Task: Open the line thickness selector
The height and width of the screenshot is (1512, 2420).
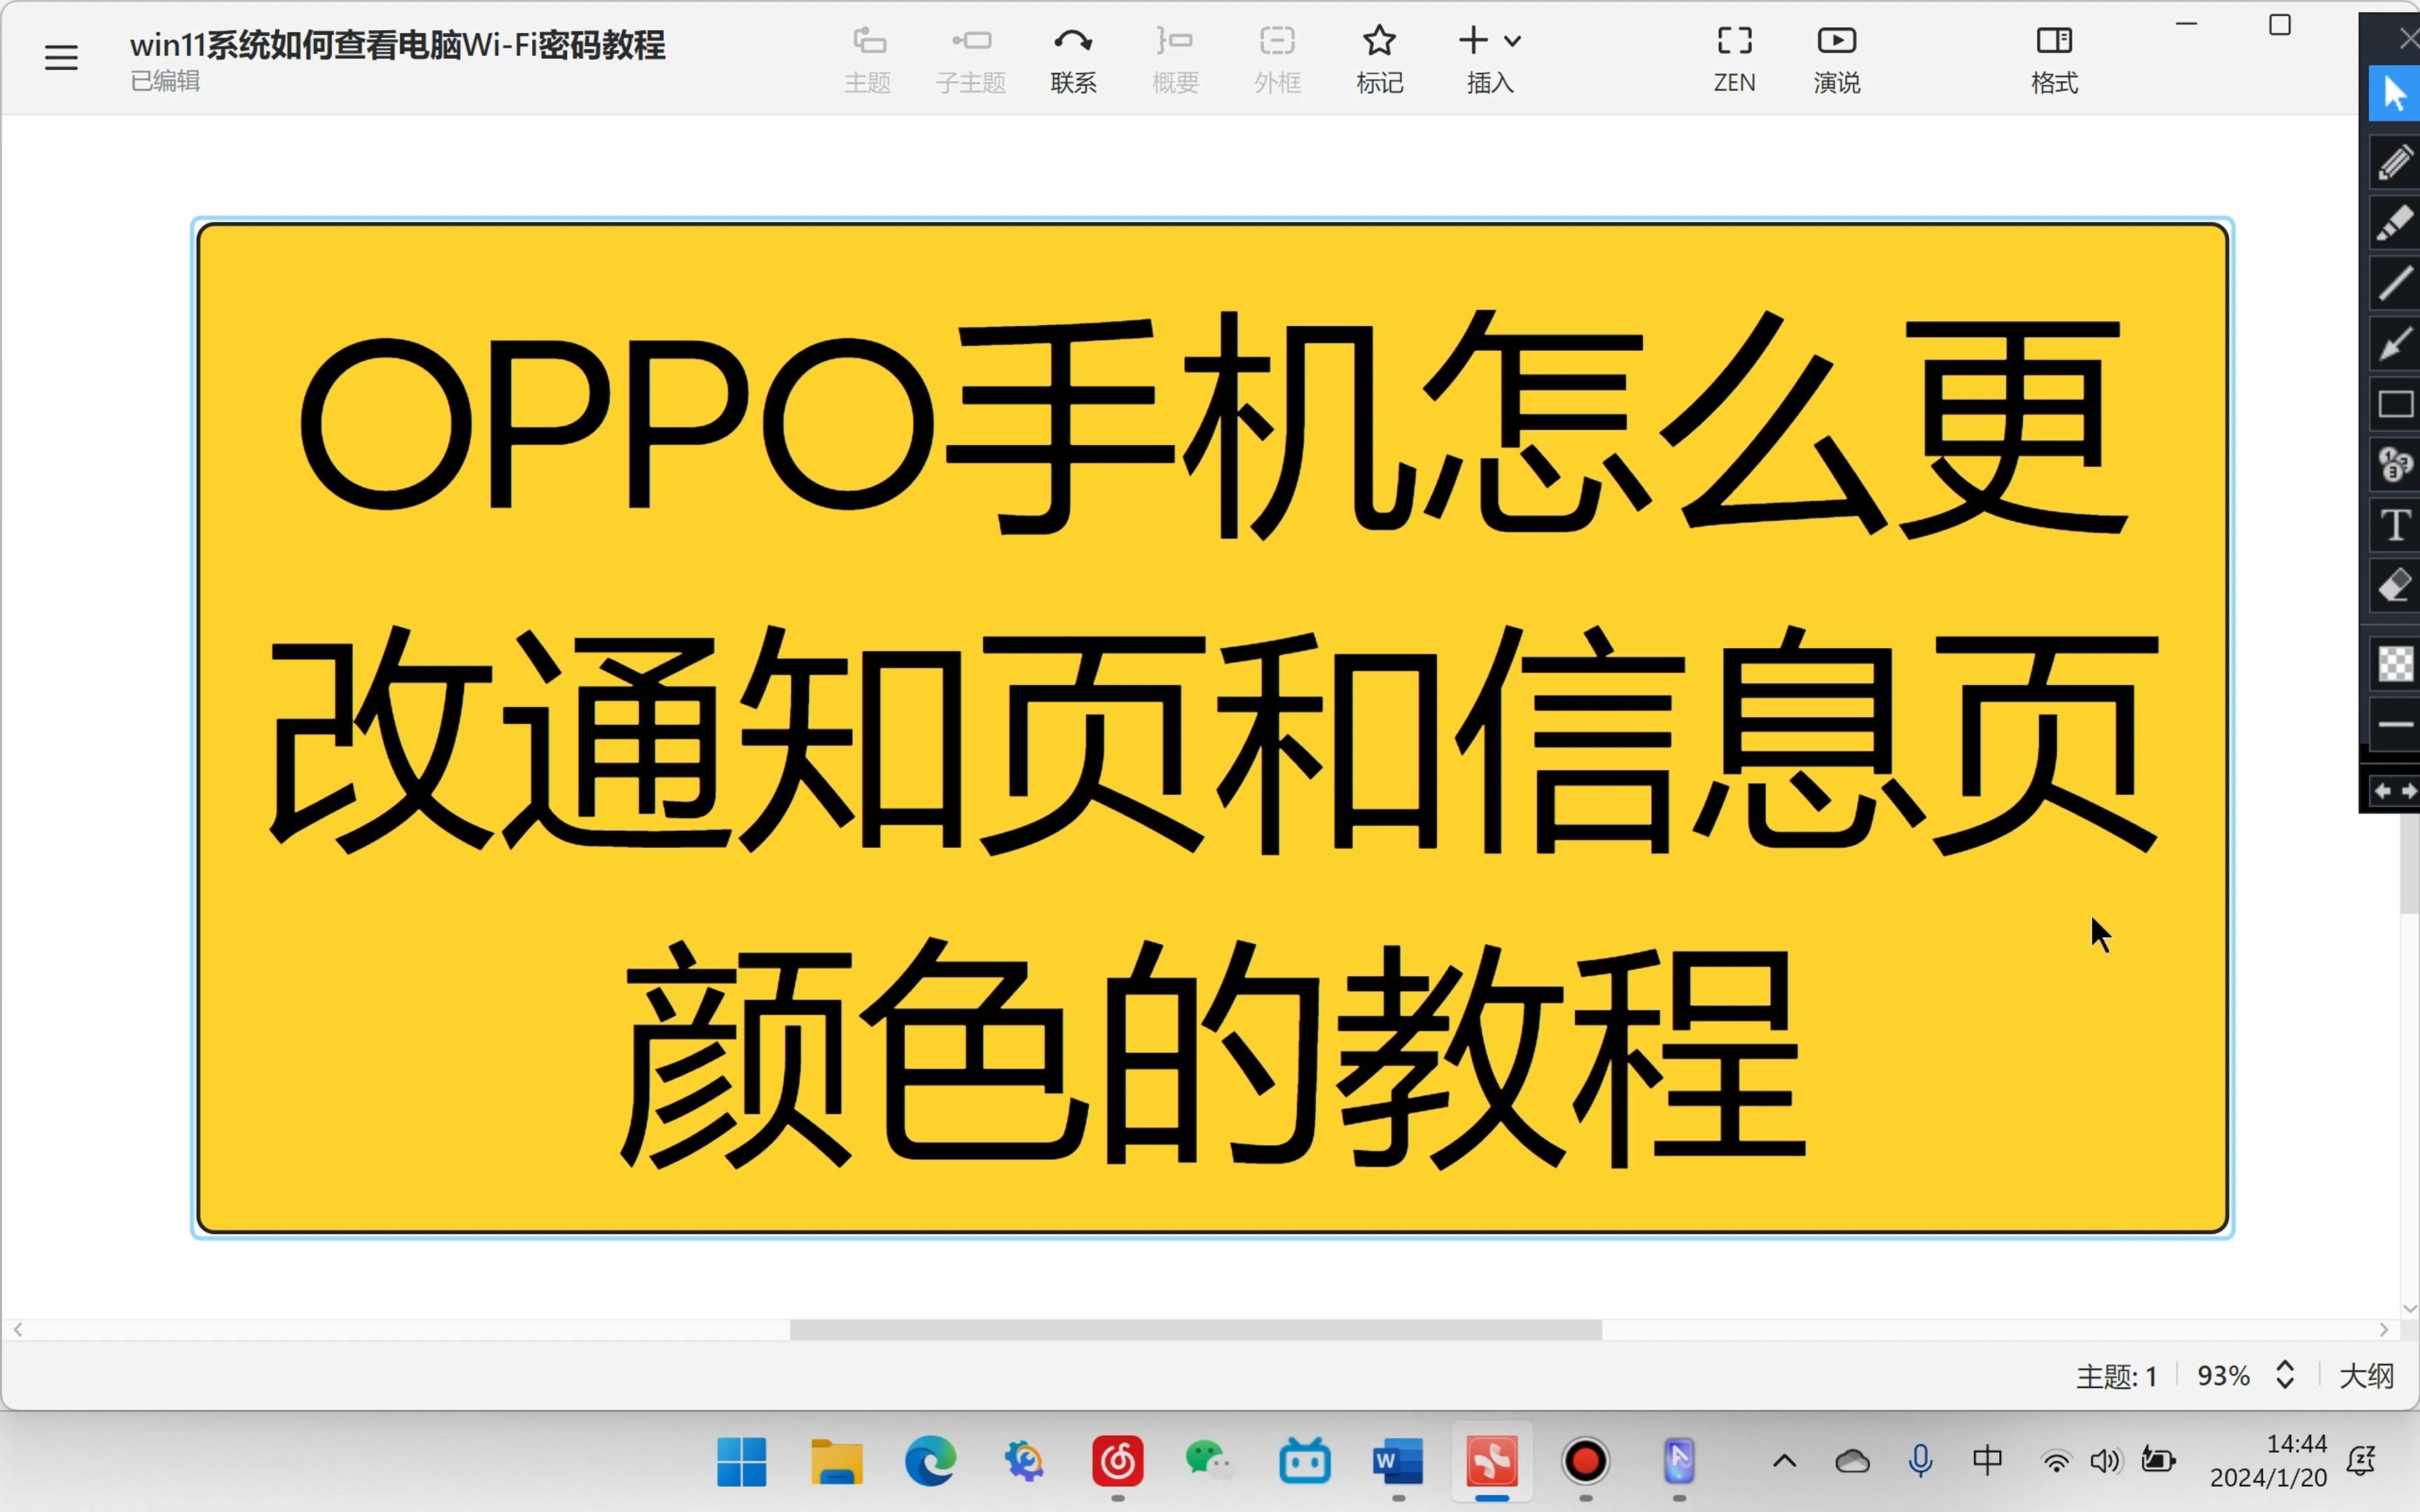Action: point(2395,724)
